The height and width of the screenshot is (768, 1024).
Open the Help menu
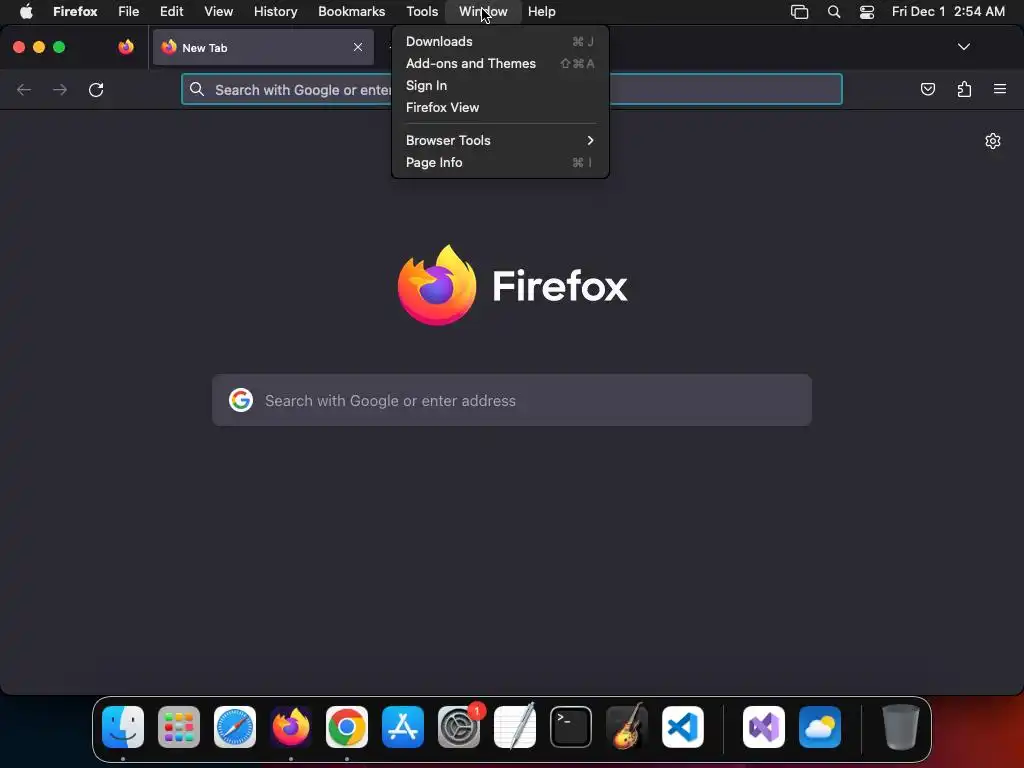[541, 11]
